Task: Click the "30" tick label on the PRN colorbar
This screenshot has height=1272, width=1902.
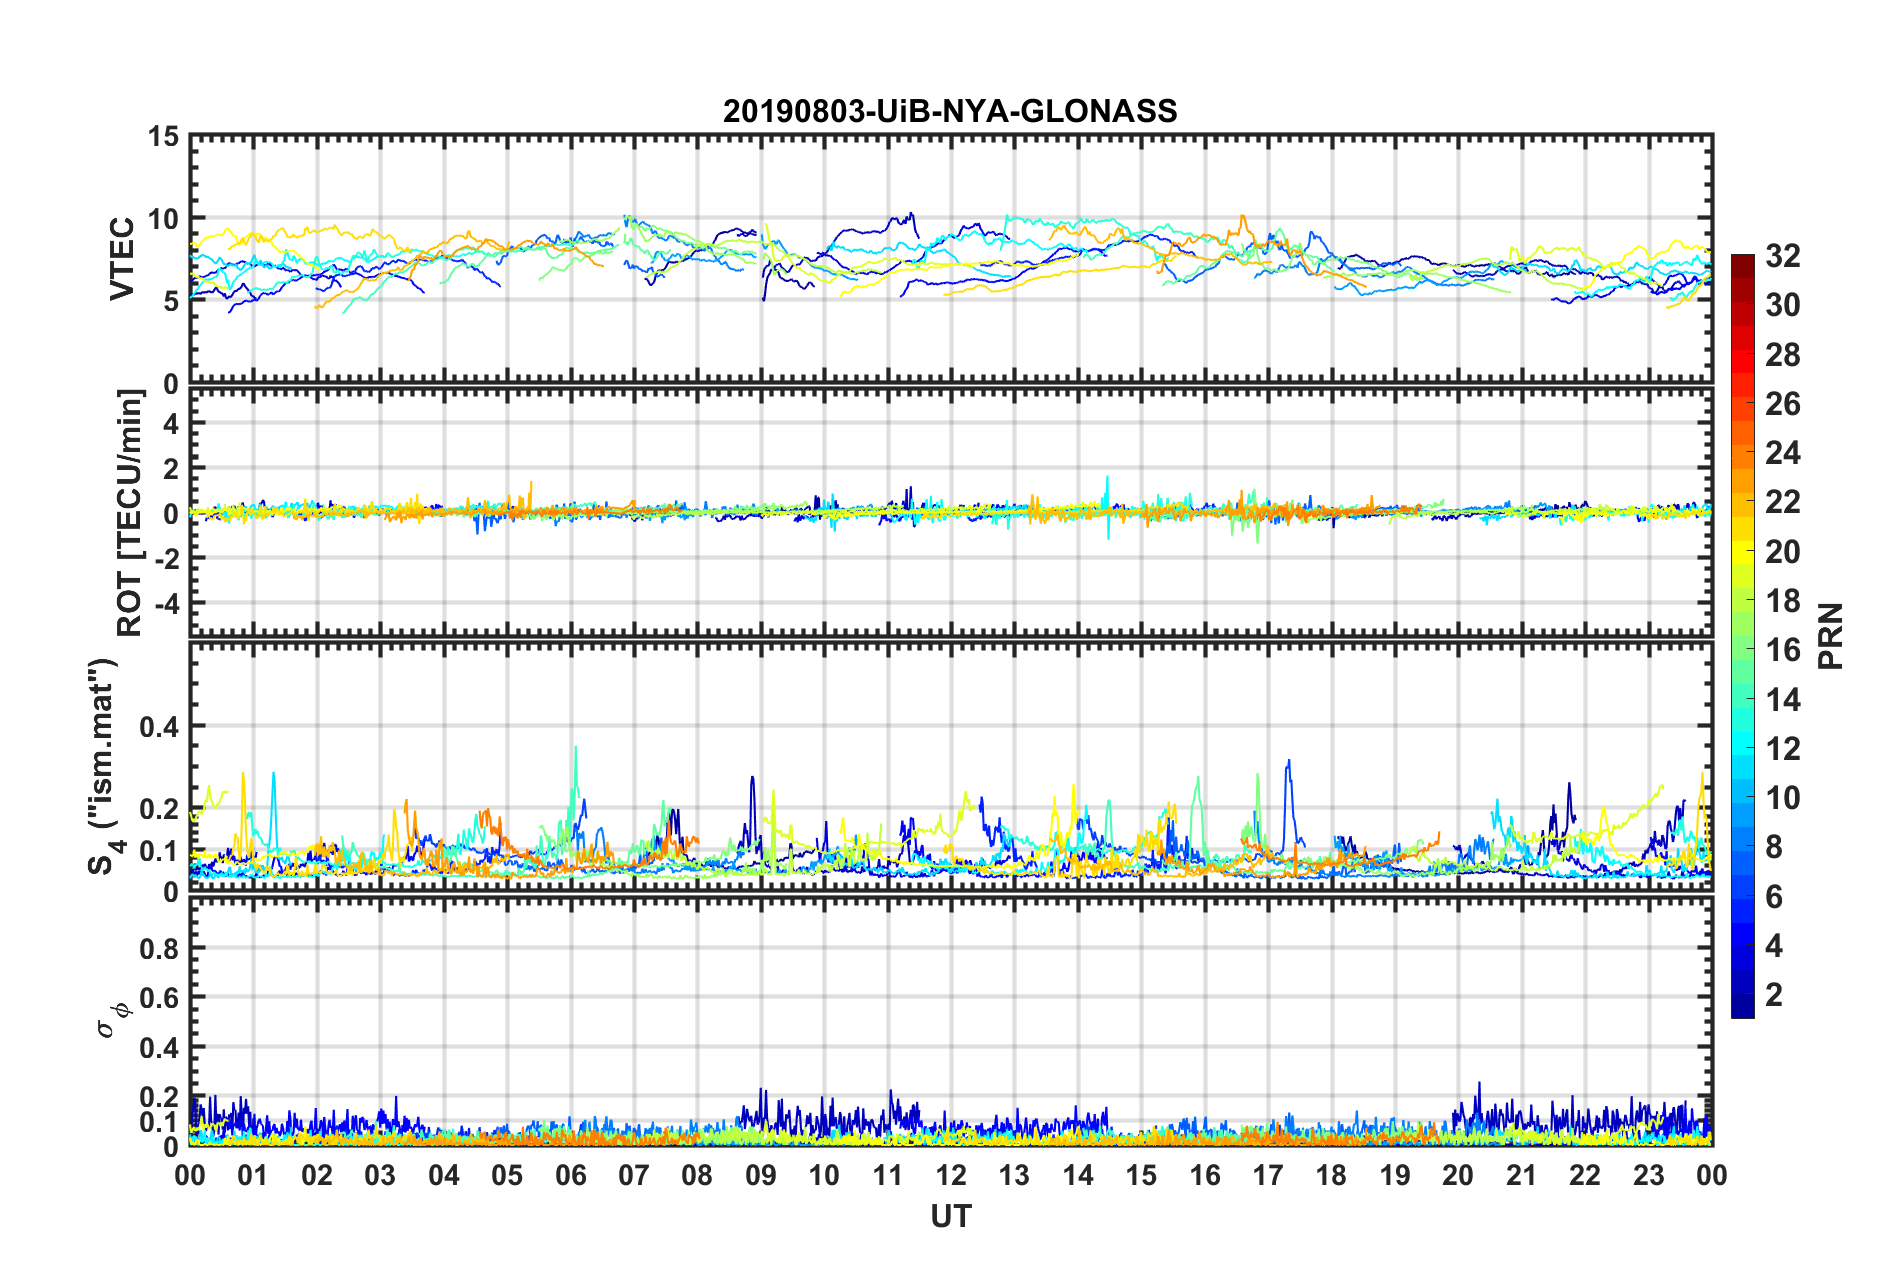Action: pyautogui.click(x=1782, y=305)
